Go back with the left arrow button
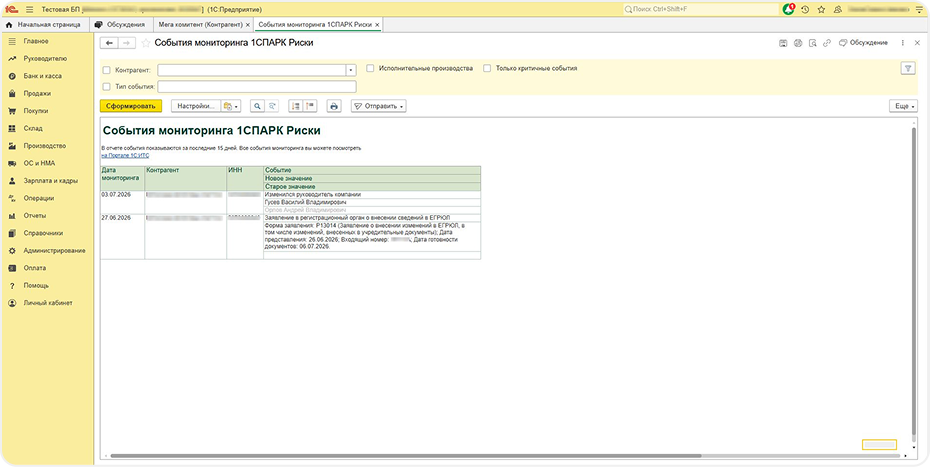The width and height of the screenshot is (930, 467). click(x=109, y=43)
